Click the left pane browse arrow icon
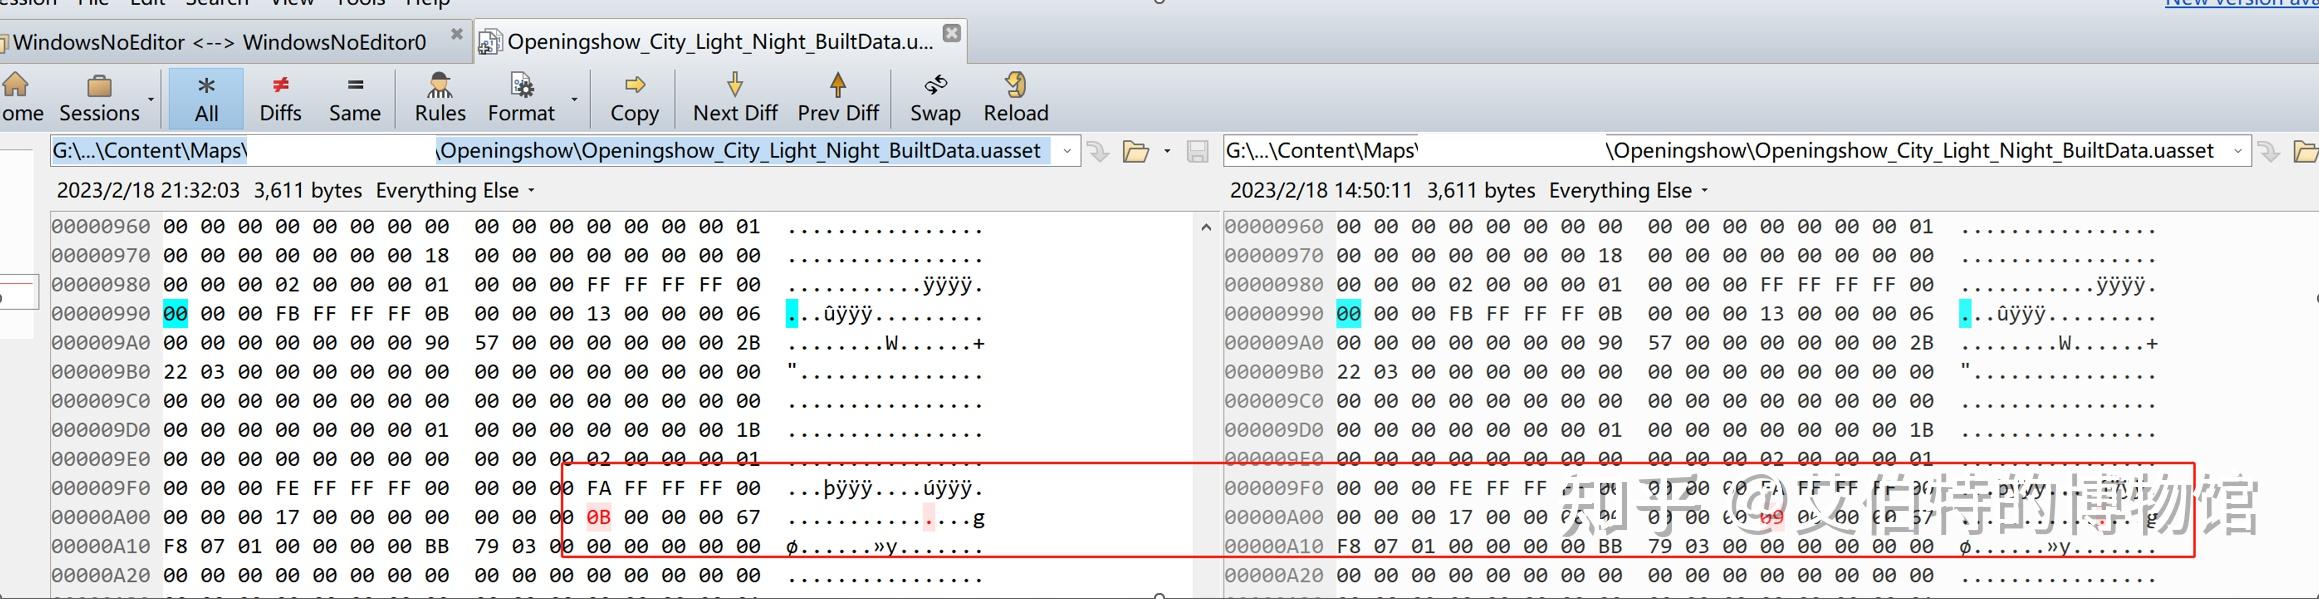The height and width of the screenshot is (599, 2319). [x=1098, y=152]
